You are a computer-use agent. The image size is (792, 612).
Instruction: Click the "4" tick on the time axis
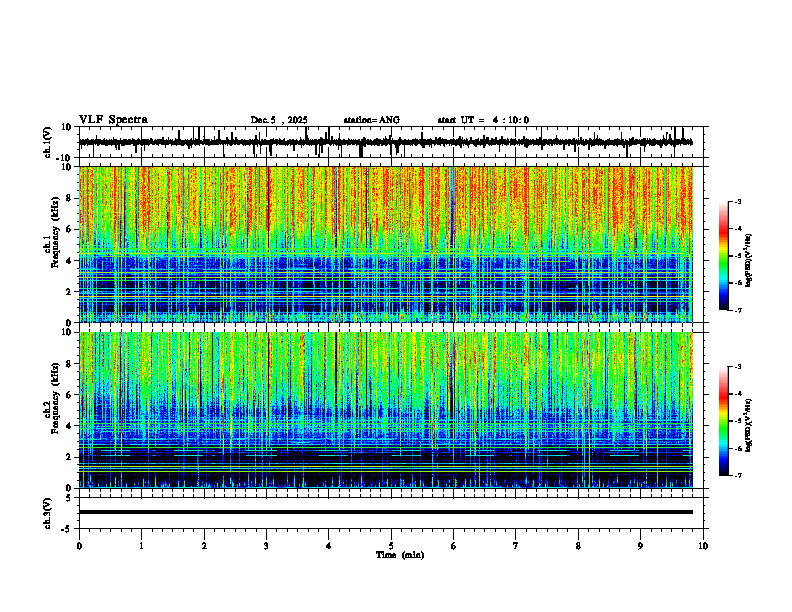(x=329, y=546)
